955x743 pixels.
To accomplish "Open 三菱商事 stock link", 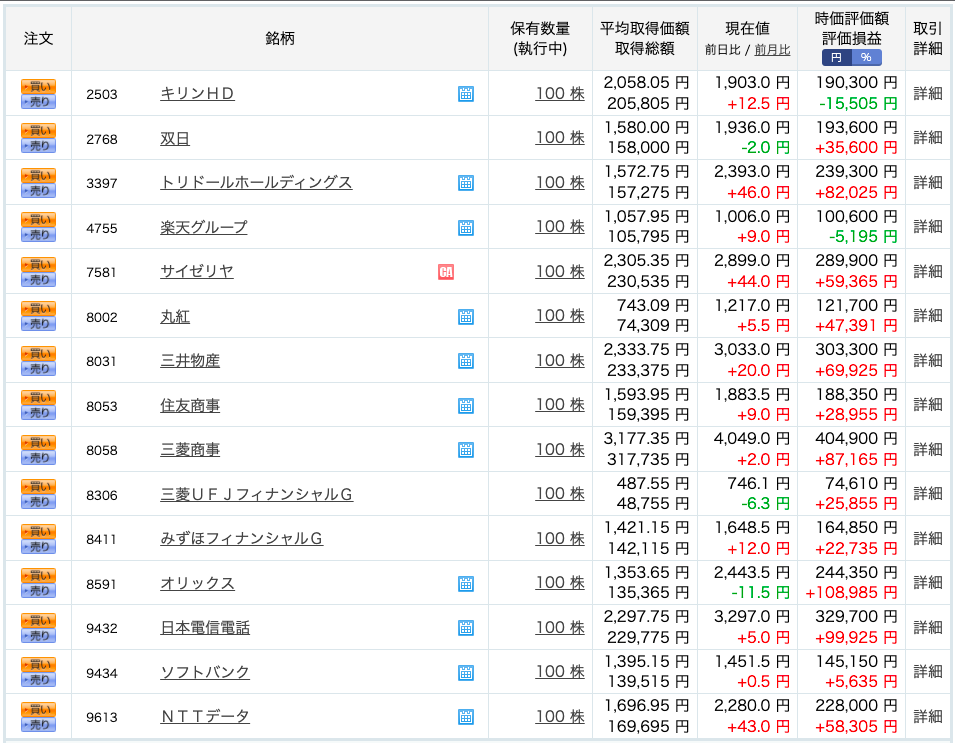I will tap(190, 450).
